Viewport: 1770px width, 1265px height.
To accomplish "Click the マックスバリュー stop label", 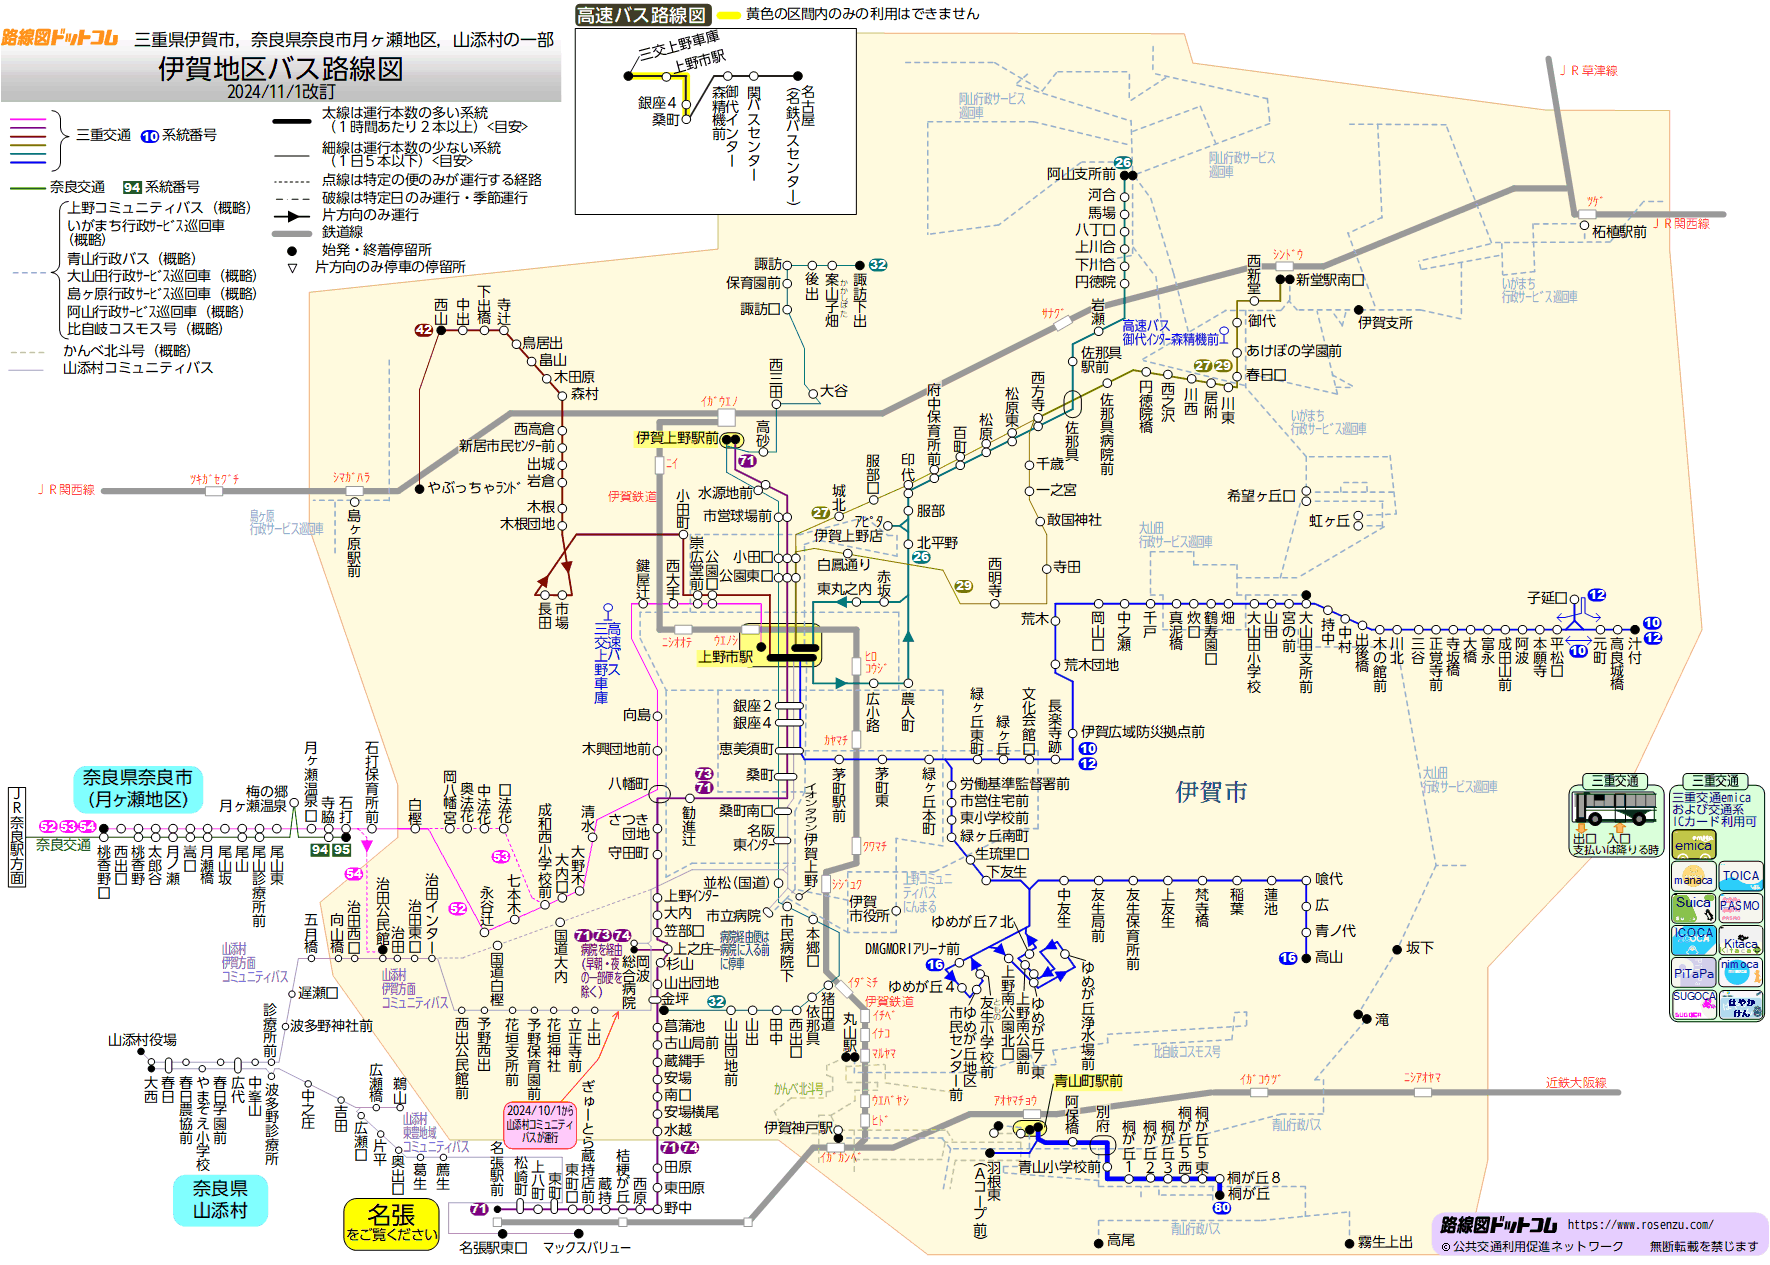I will [x=587, y=1248].
